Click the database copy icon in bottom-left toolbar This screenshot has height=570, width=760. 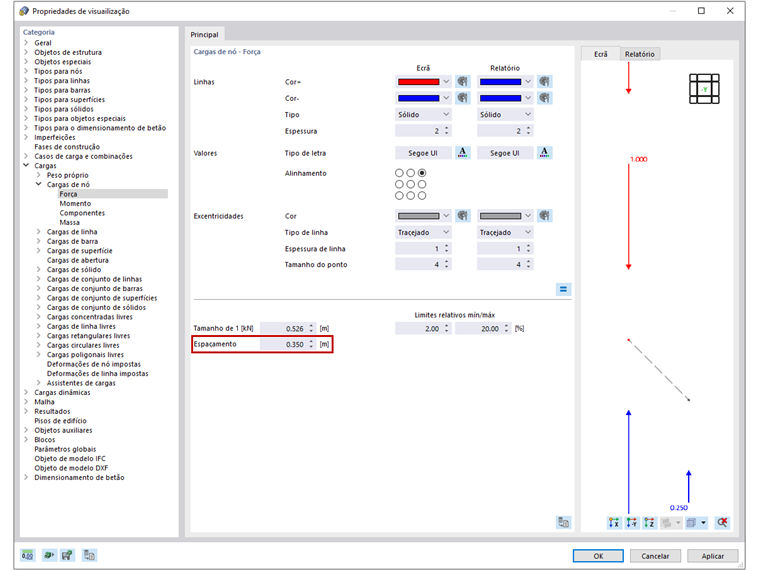(x=89, y=555)
